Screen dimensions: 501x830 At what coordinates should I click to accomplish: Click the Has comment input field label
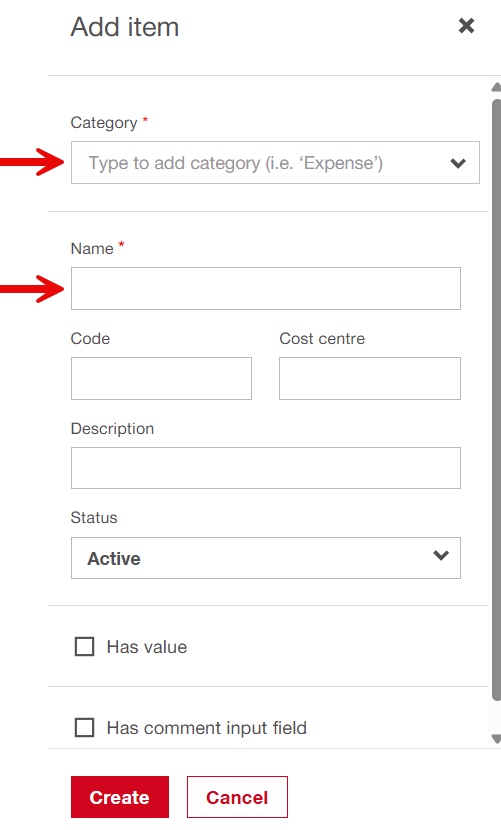click(x=207, y=728)
